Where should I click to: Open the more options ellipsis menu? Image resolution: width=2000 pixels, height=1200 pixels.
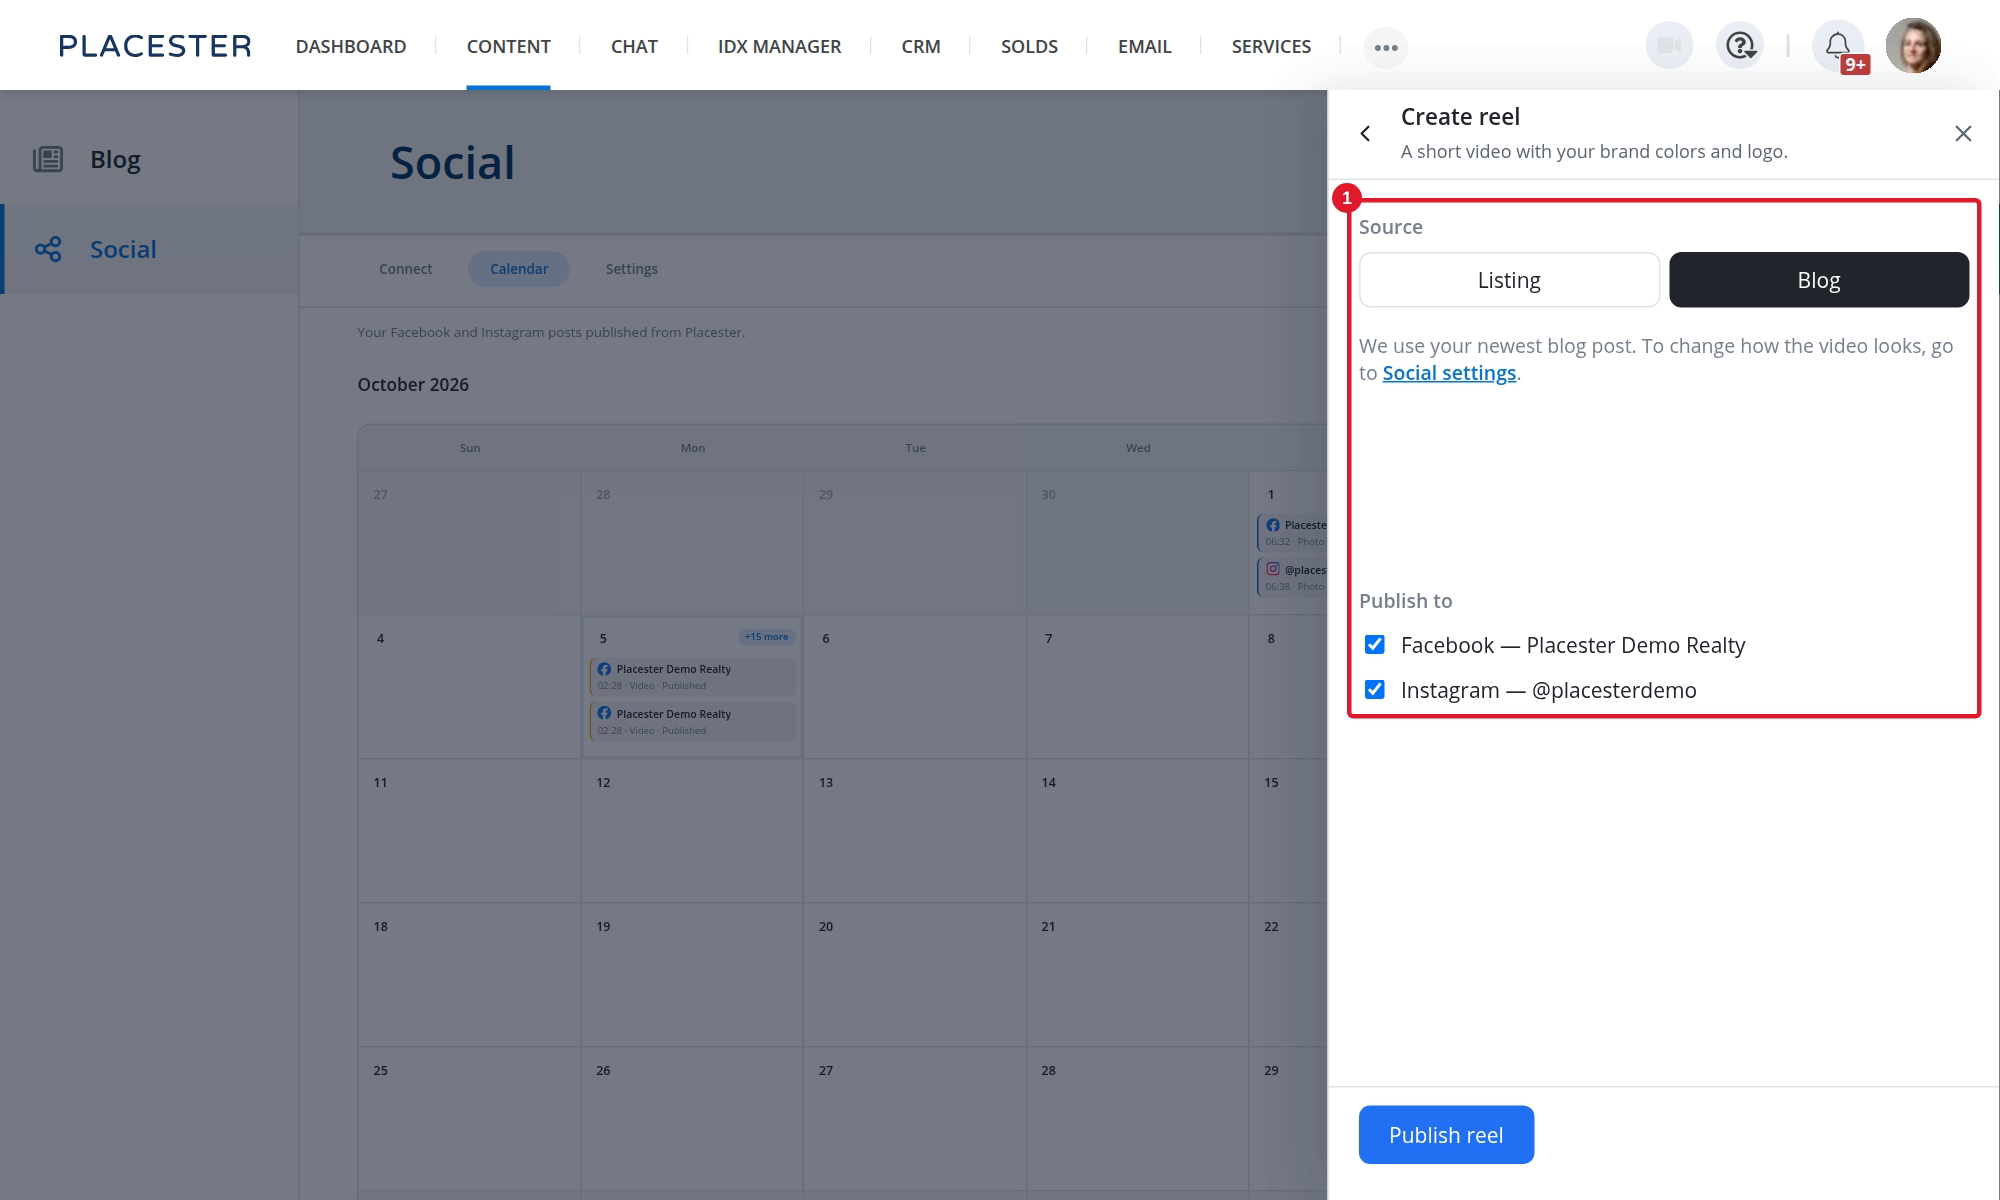tap(1385, 47)
